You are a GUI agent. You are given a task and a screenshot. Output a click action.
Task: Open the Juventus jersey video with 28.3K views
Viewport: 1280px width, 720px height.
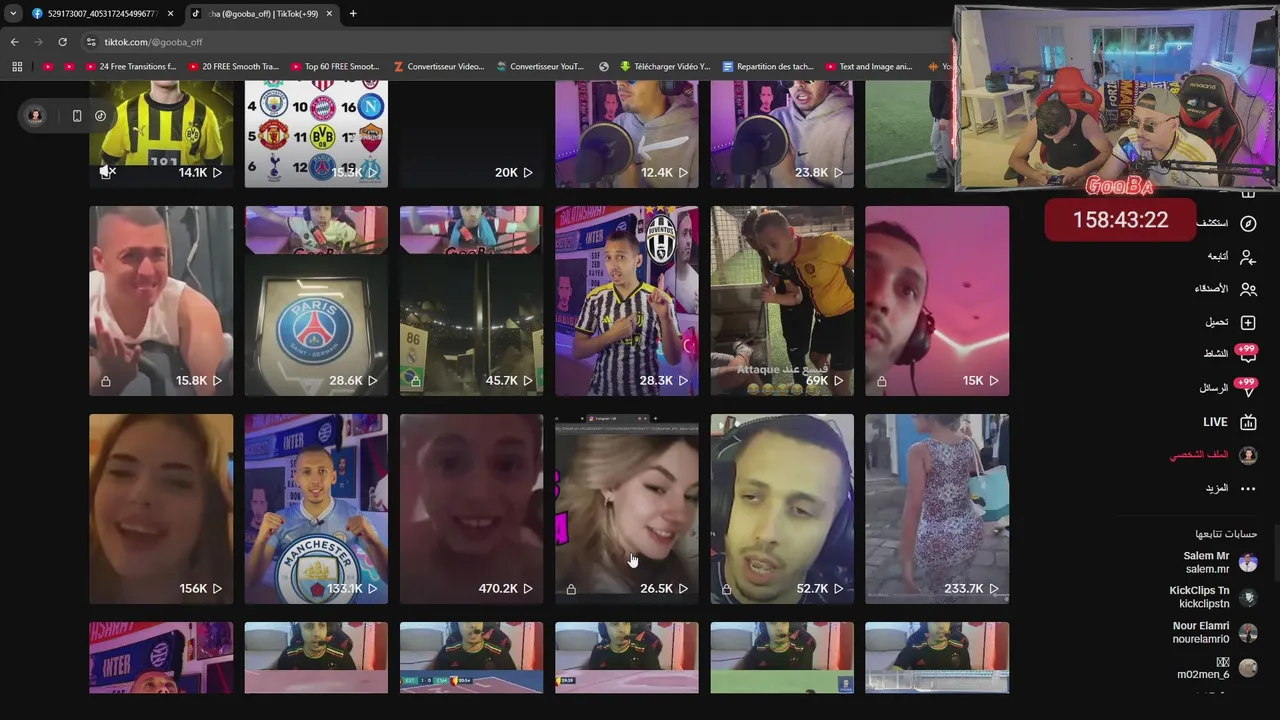click(x=627, y=301)
